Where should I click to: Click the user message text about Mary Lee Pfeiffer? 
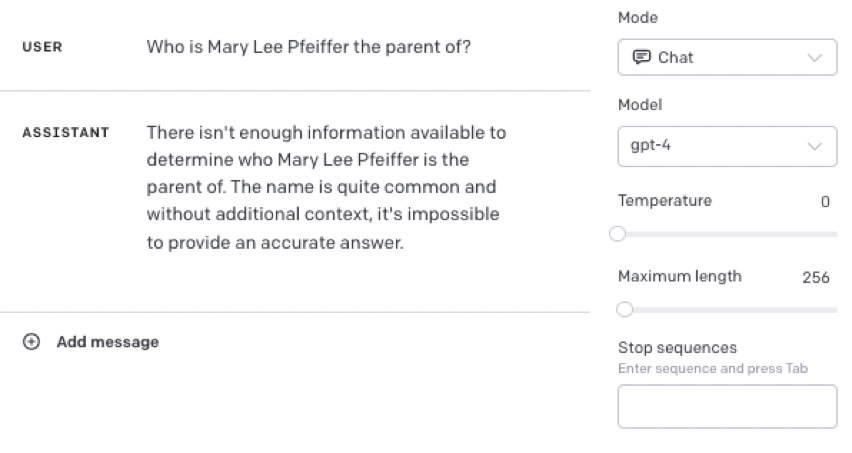[x=309, y=47]
